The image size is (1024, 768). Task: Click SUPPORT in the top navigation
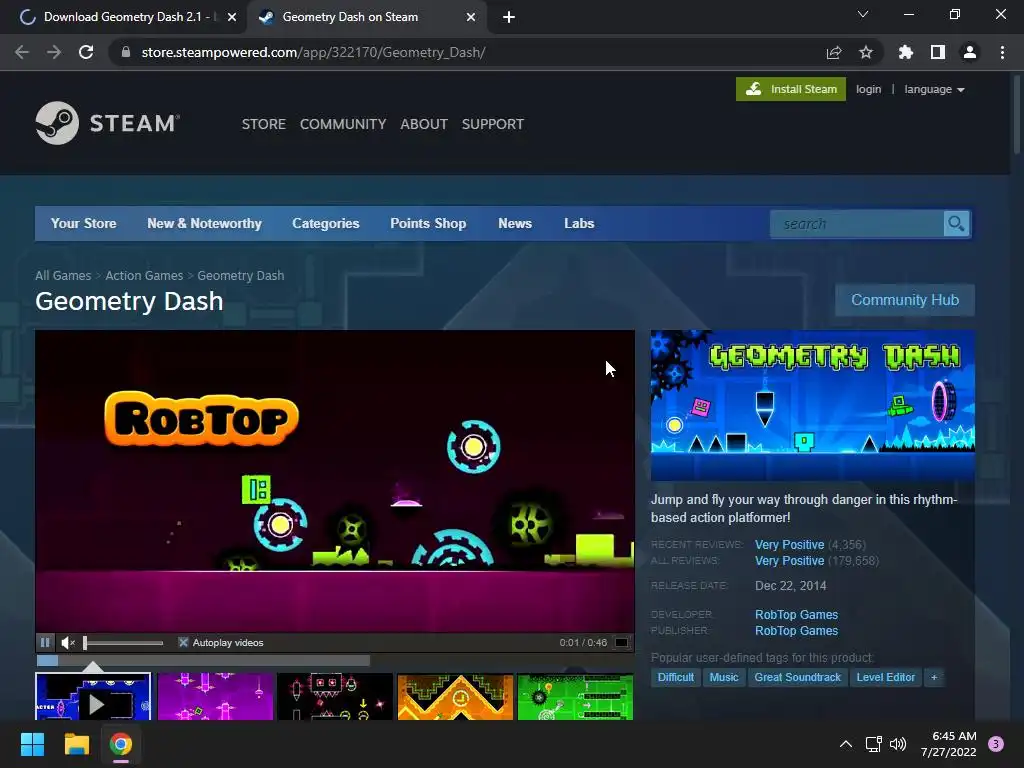point(493,124)
